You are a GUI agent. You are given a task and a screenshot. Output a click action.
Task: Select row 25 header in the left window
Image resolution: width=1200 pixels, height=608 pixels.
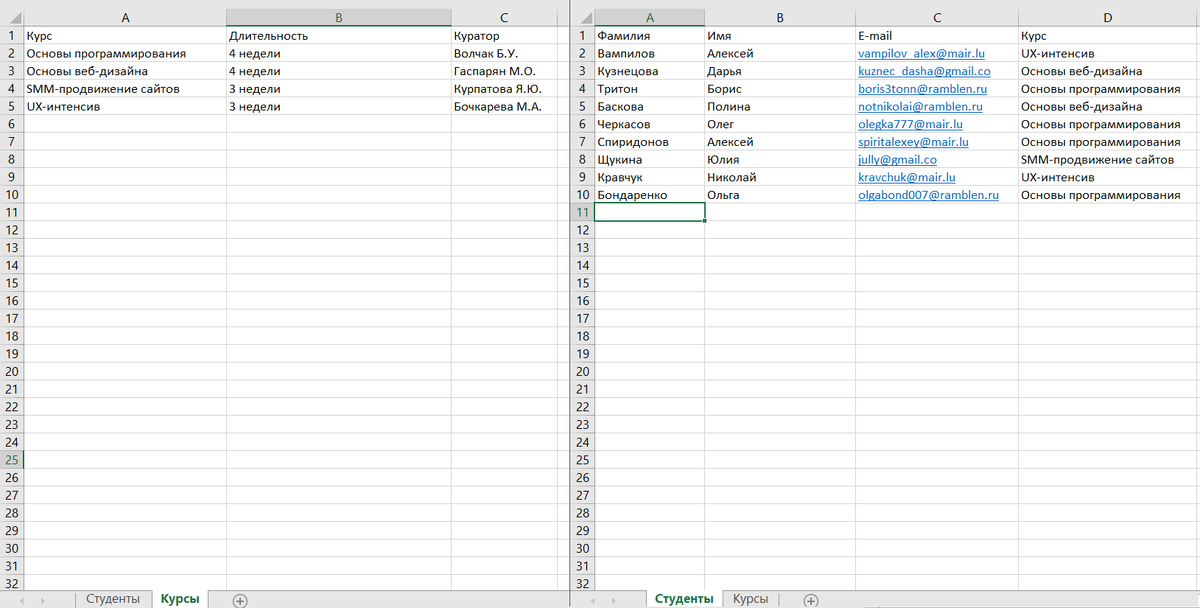point(12,460)
